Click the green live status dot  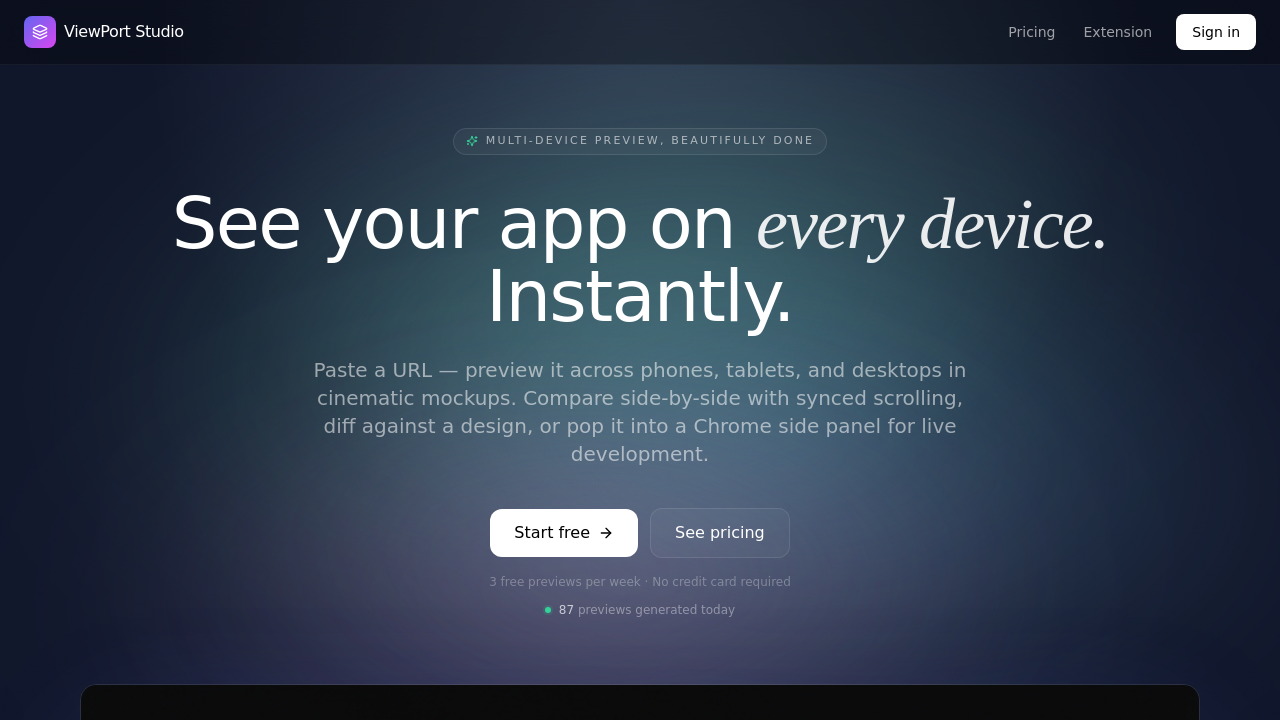click(548, 610)
